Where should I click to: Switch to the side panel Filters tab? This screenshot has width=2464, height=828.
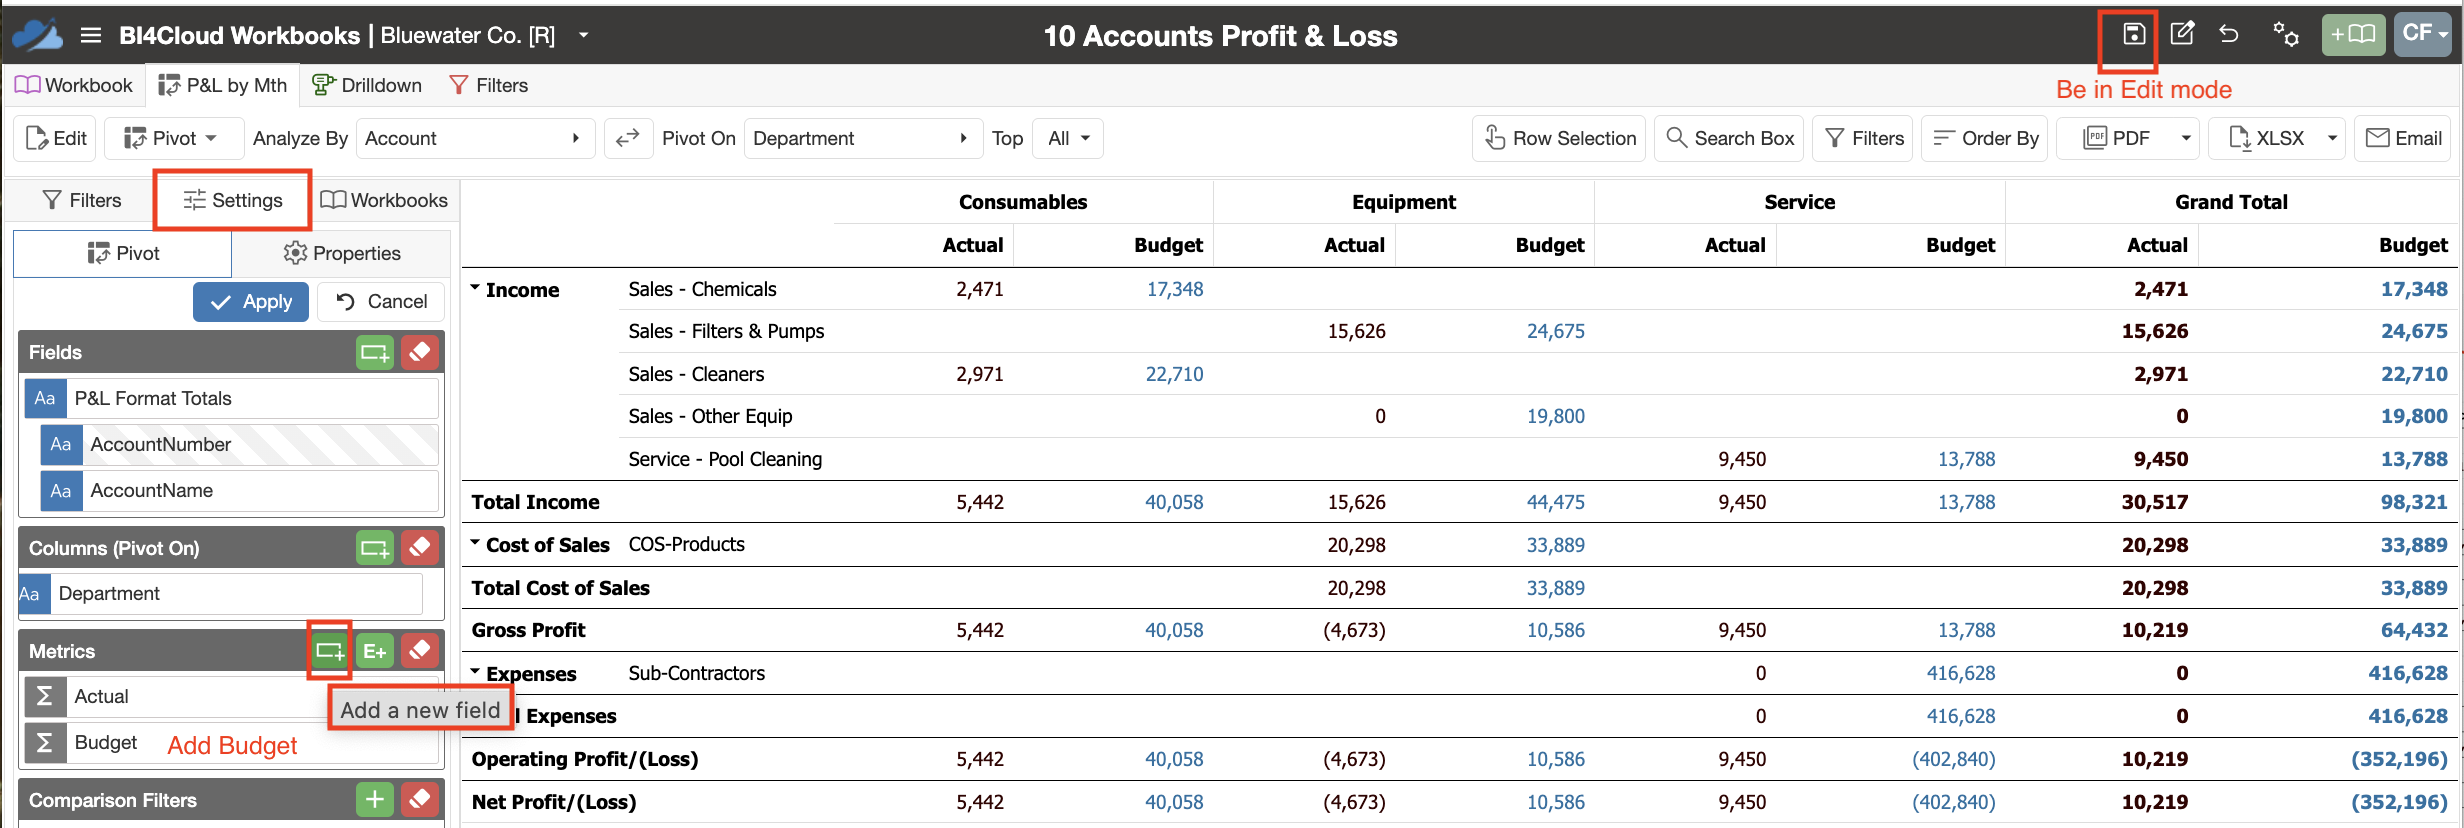coord(81,200)
